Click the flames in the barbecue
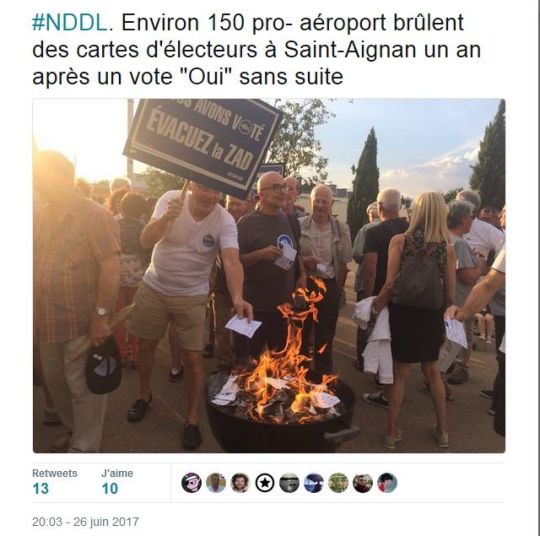Viewport: 540px width, 536px height. (x=289, y=358)
